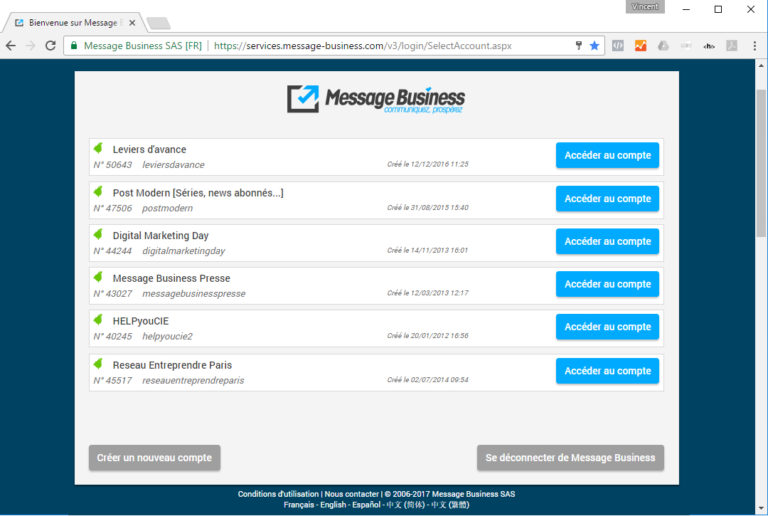Click the green icon next to HELPyouCIE
The height and width of the screenshot is (516, 768).
pyautogui.click(x=98, y=319)
